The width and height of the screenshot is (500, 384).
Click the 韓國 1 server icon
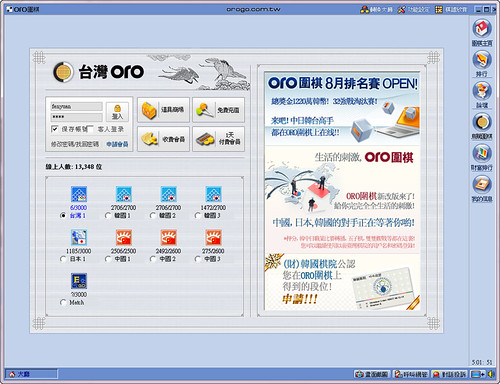(x=123, y=194)
